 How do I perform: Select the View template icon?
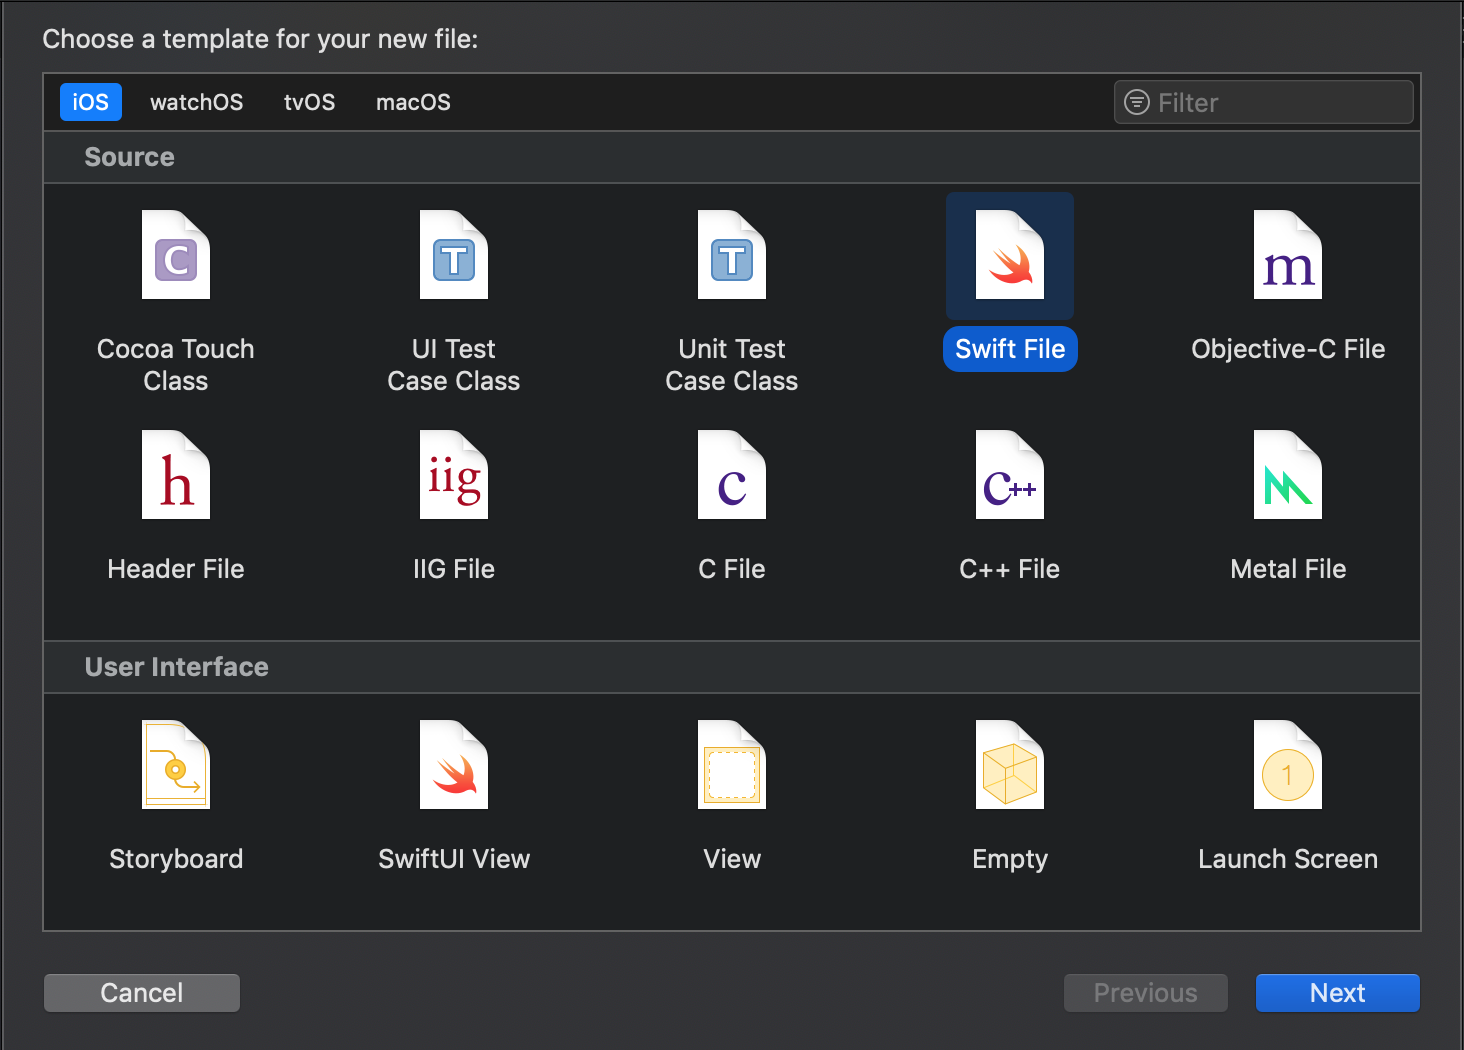click(x=732, y=765)
